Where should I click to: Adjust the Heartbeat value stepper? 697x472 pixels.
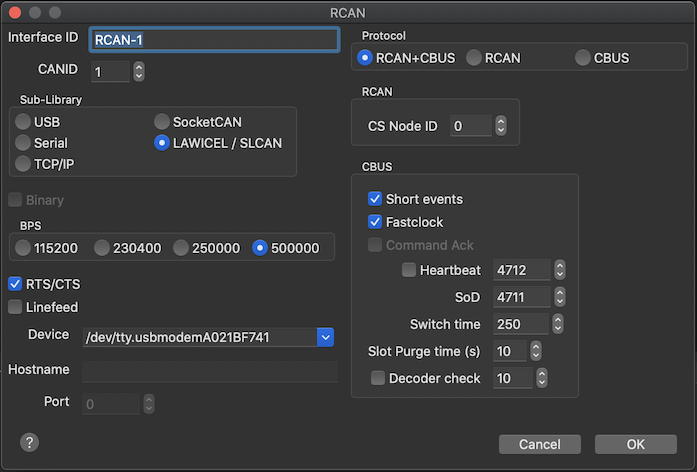(x=560, y=271)
